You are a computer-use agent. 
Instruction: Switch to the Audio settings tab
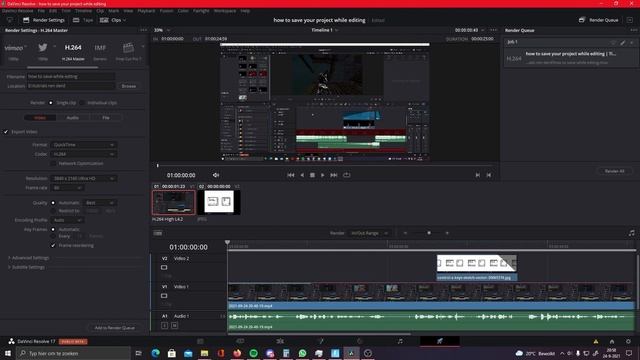coord(73,118)
